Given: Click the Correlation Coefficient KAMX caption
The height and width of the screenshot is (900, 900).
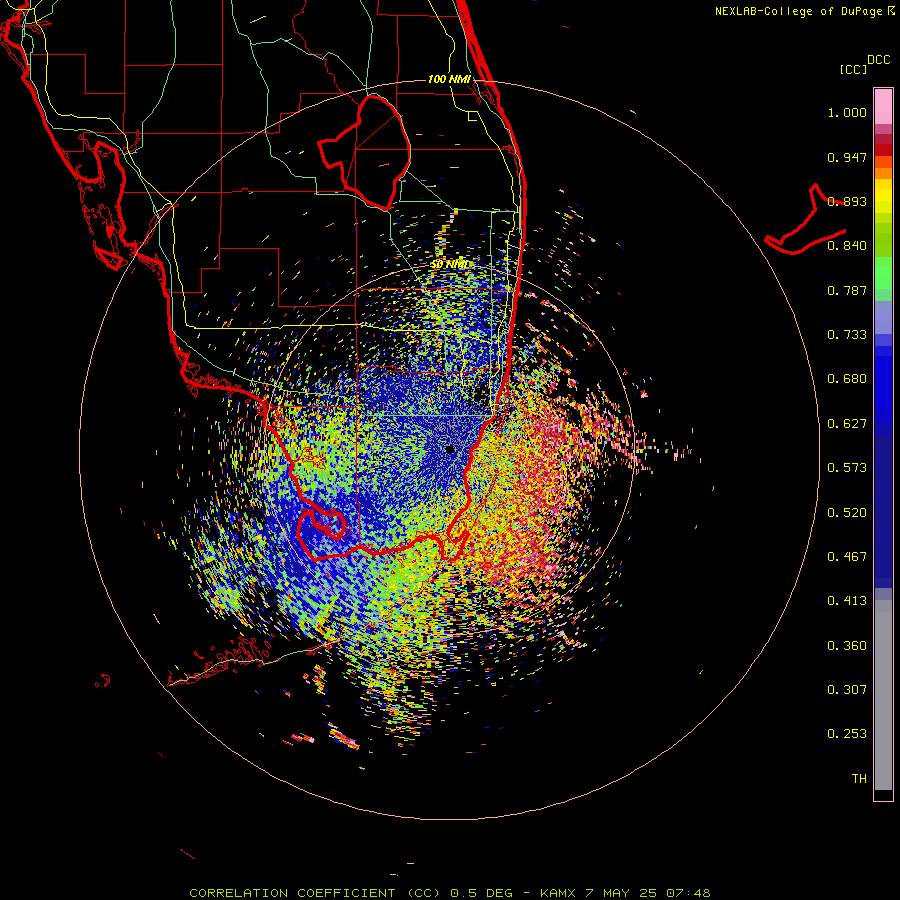Looking at the screenshot, I should coord(450,893).
